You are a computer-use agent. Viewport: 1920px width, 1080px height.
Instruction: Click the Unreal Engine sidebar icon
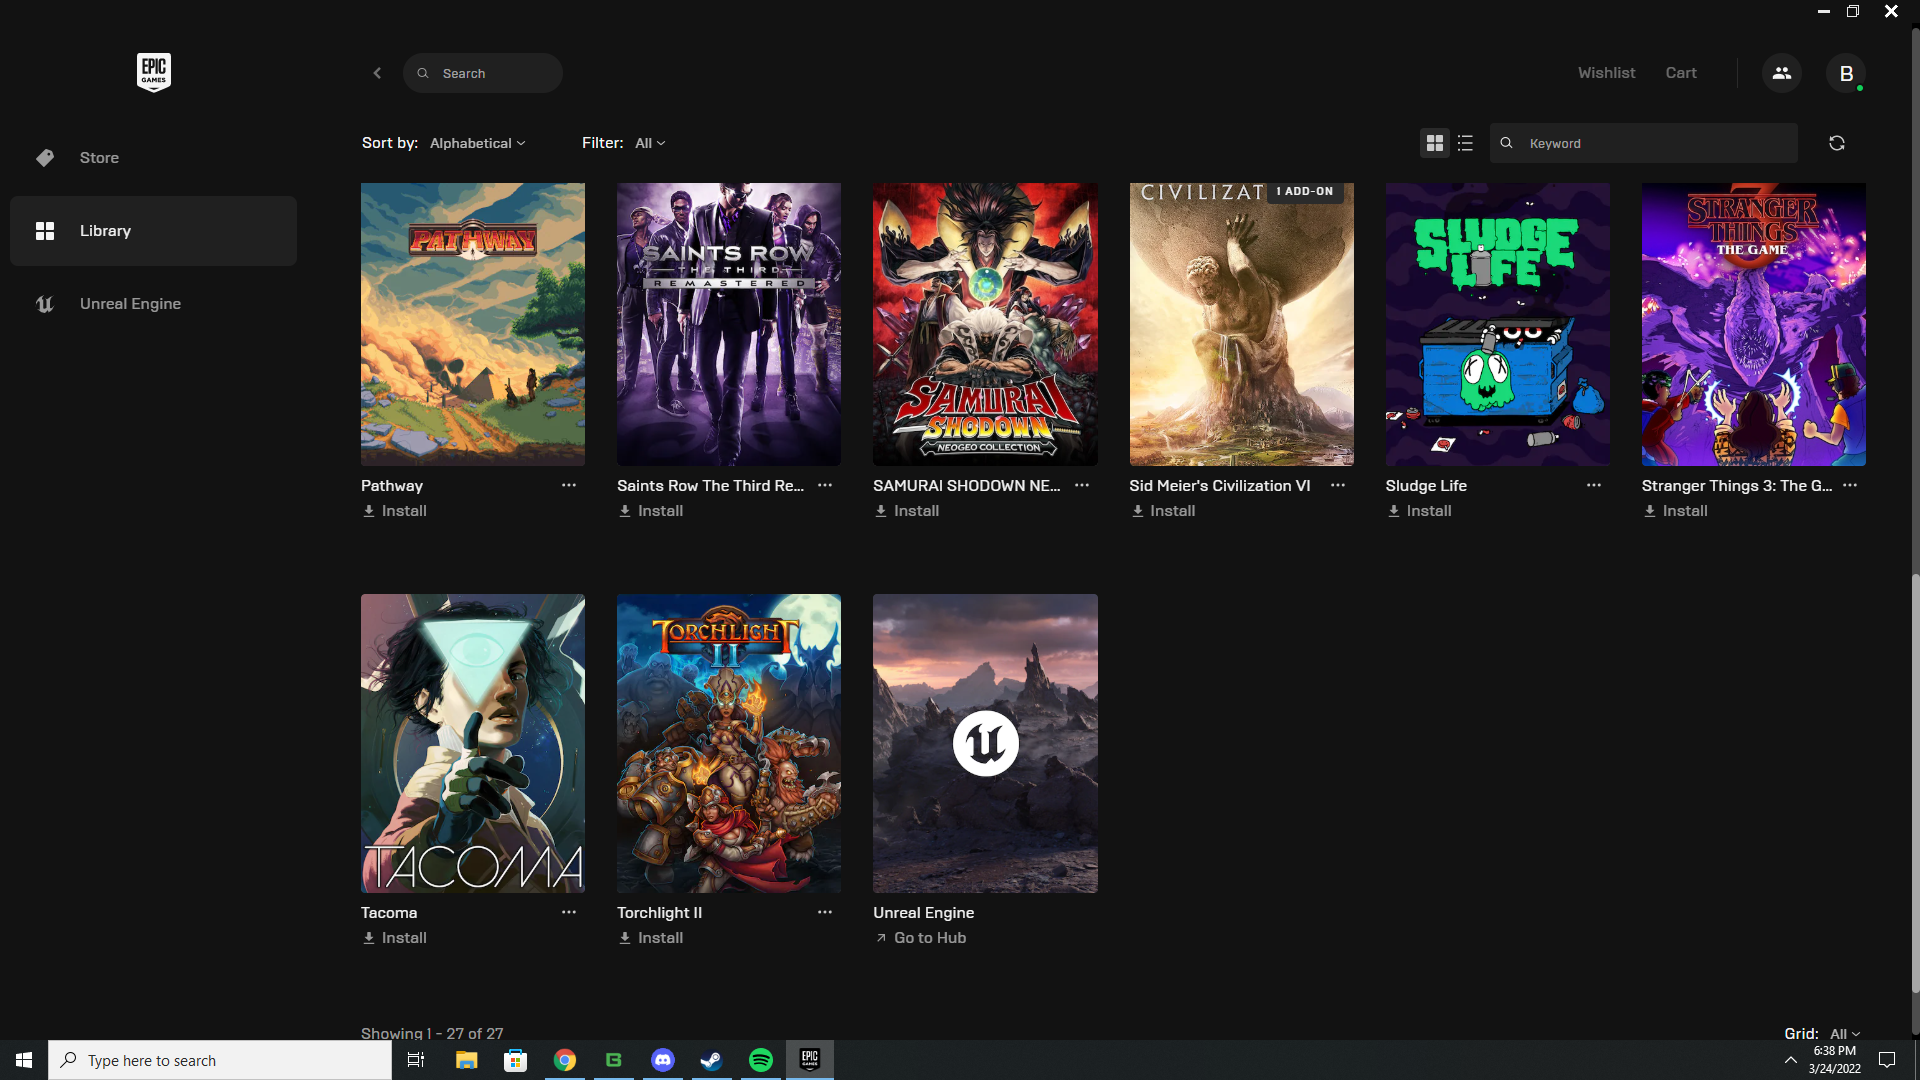pos(44,303)
